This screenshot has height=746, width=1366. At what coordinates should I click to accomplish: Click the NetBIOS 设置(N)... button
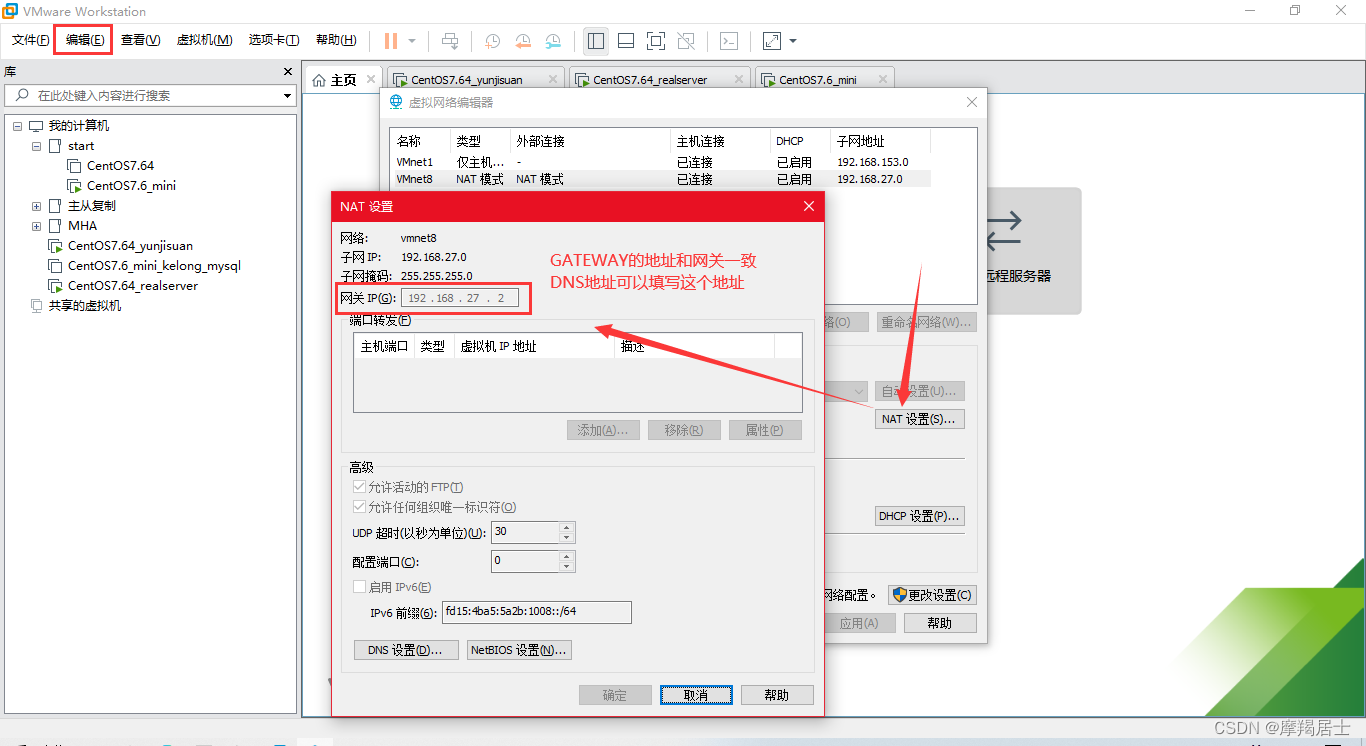click(519, 650)
